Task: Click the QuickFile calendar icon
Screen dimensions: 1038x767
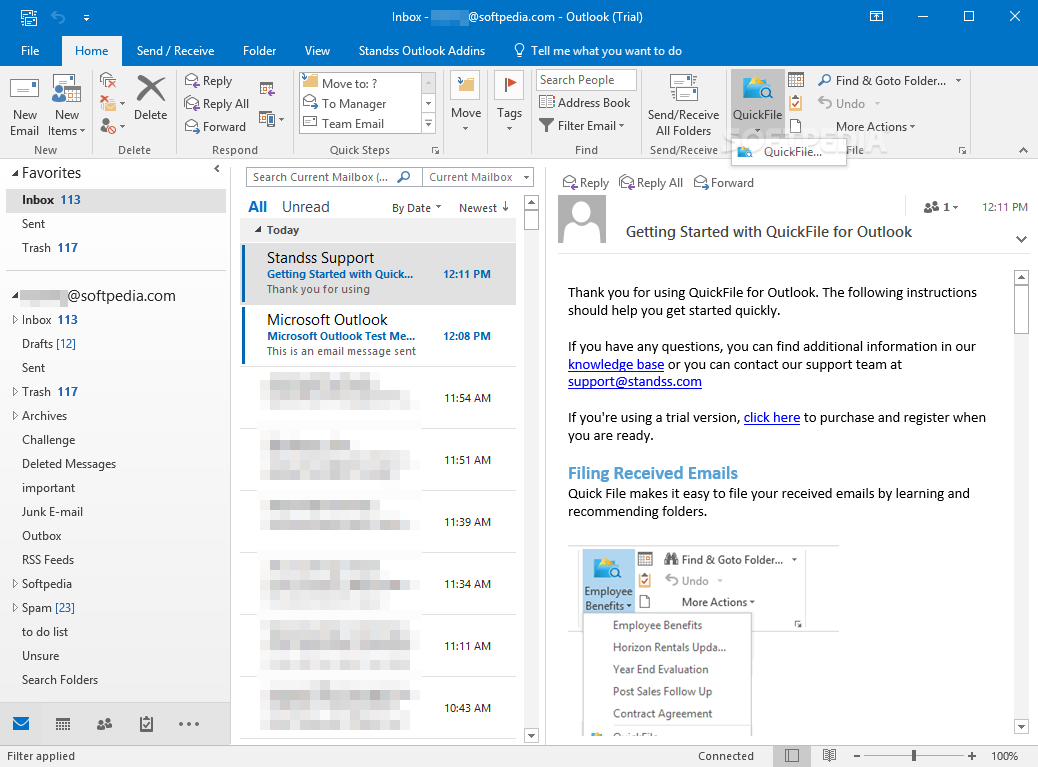Action: point(796,80)
